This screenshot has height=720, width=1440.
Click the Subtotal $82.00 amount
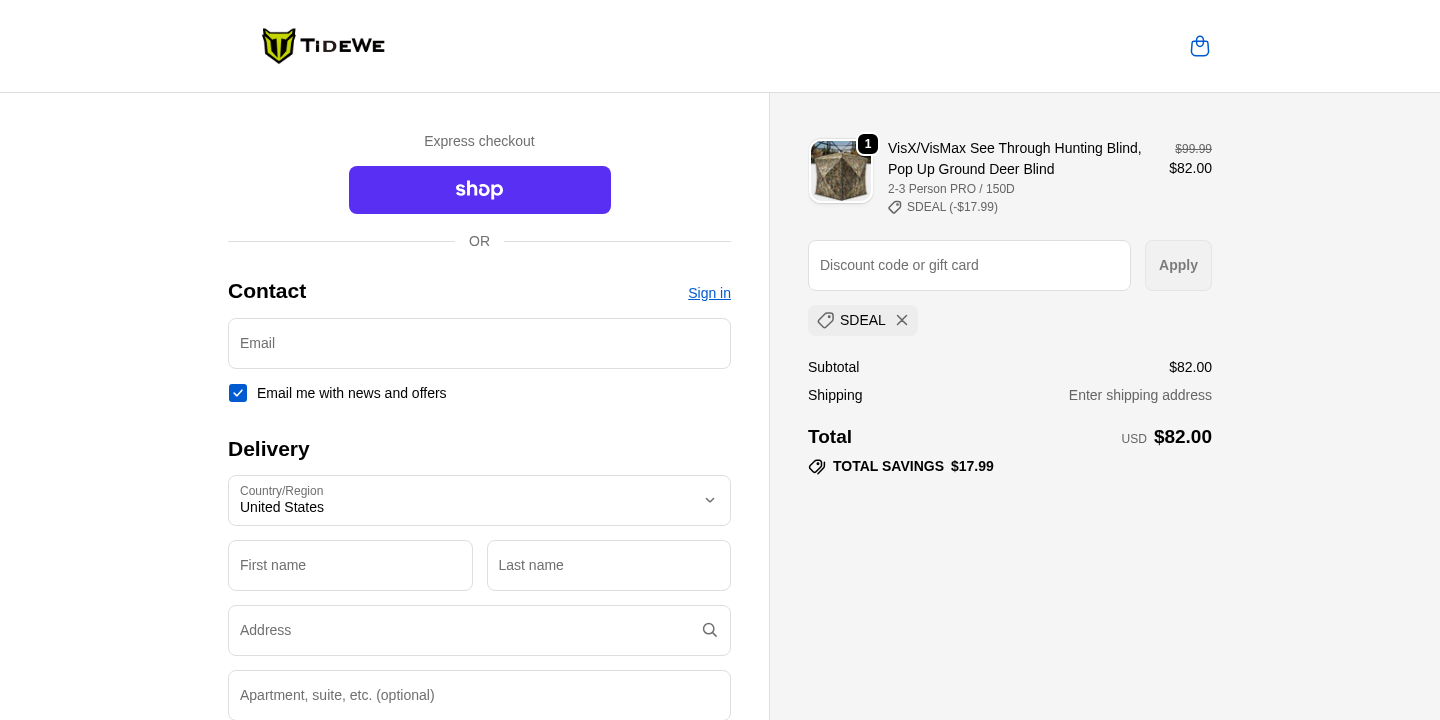coord(1190,367)
